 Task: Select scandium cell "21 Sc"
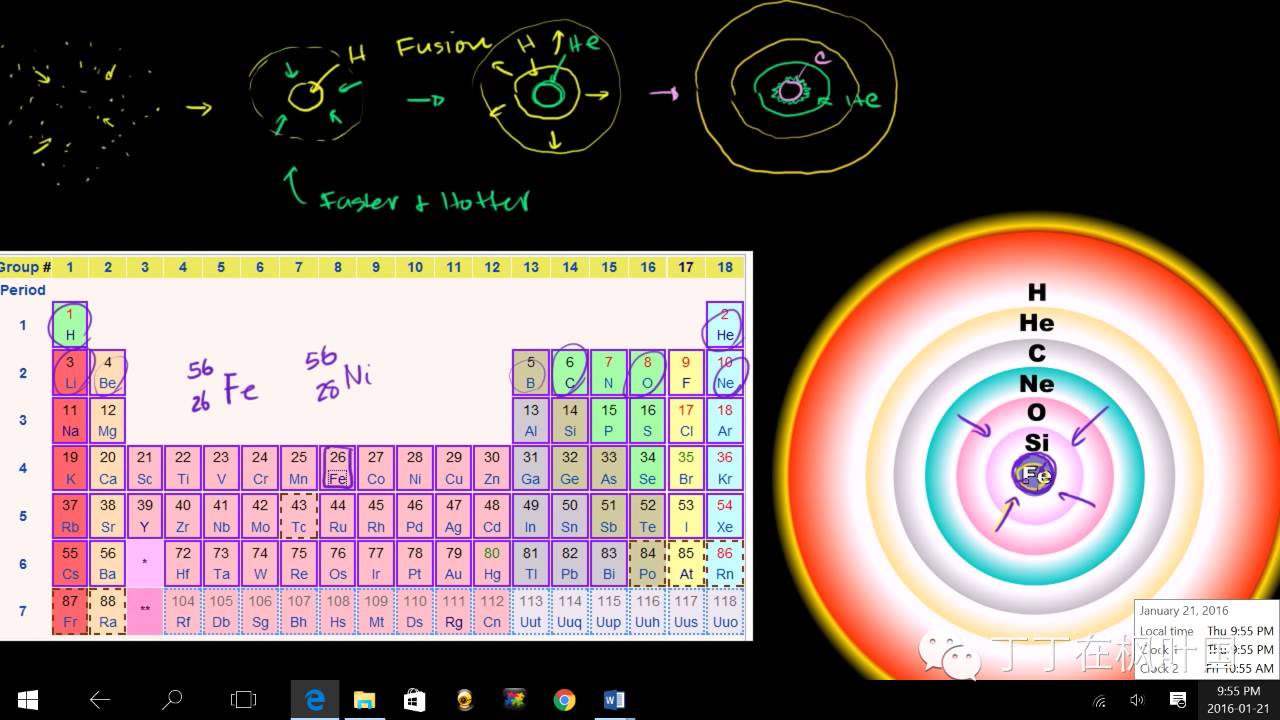tap(145, 469)
